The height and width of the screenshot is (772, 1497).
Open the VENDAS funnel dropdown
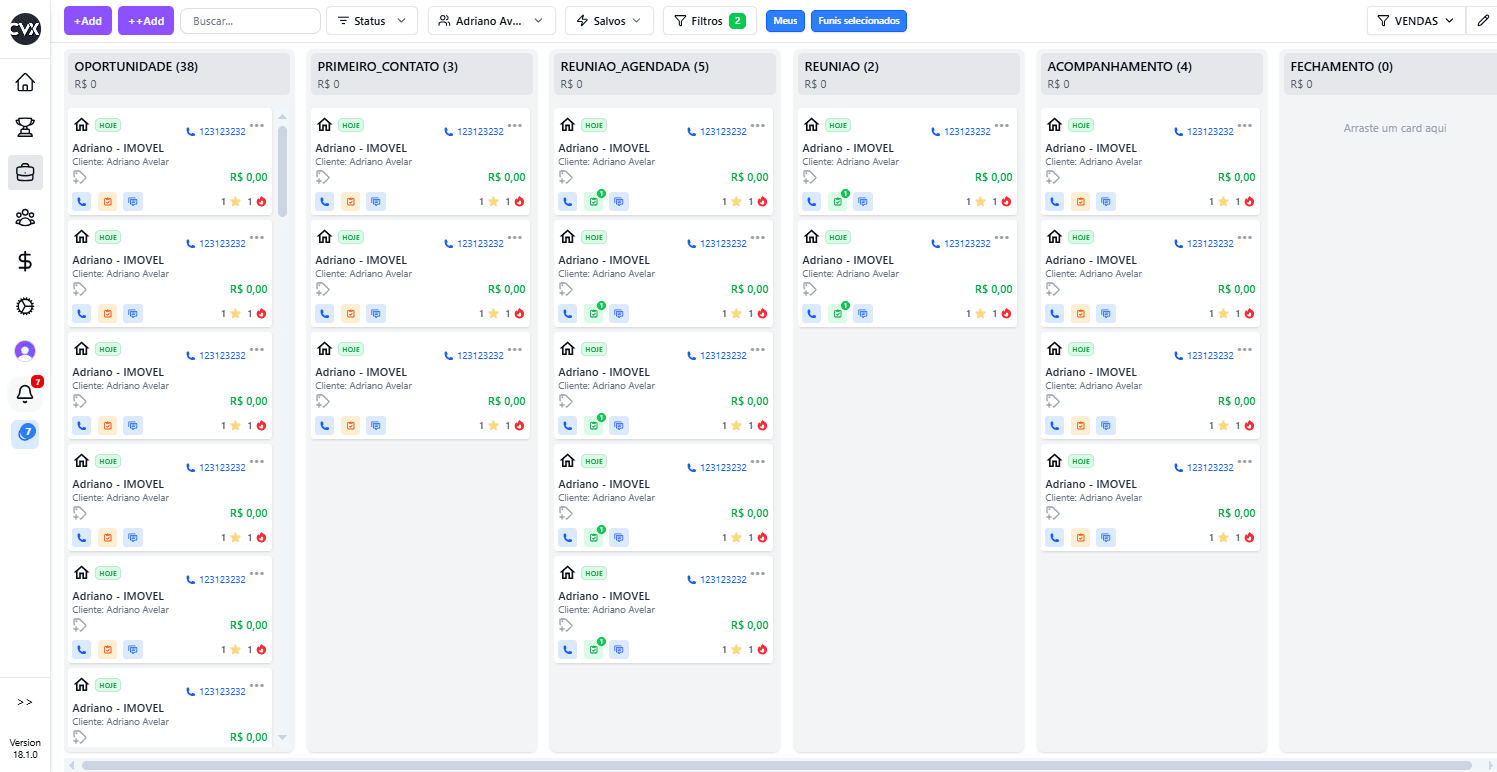[1414, 20]
